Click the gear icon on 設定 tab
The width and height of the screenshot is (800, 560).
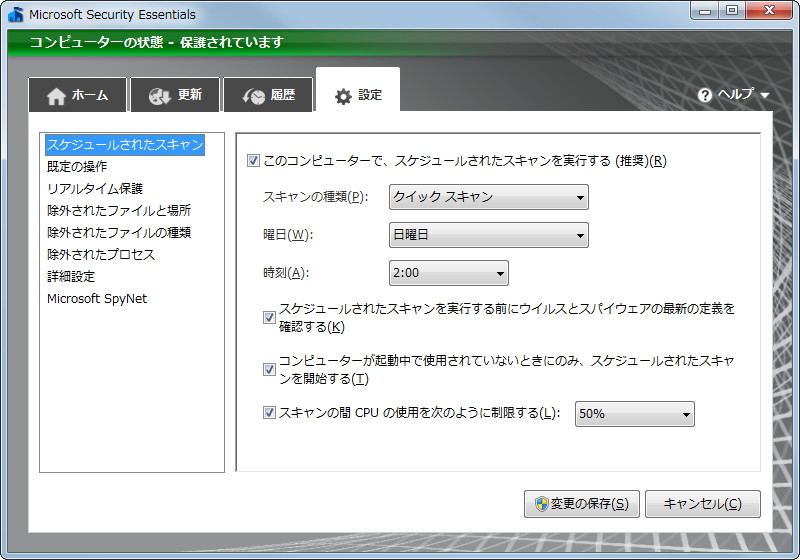(x=343, y=96)
